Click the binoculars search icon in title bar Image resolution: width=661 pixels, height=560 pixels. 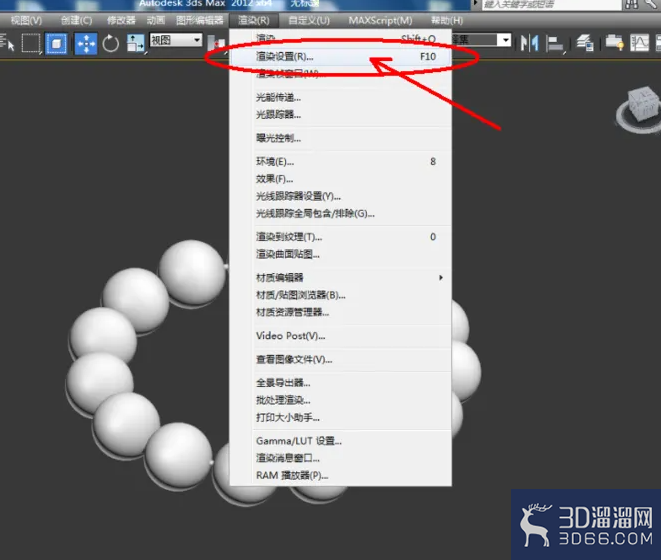click(x=632, y=5)
